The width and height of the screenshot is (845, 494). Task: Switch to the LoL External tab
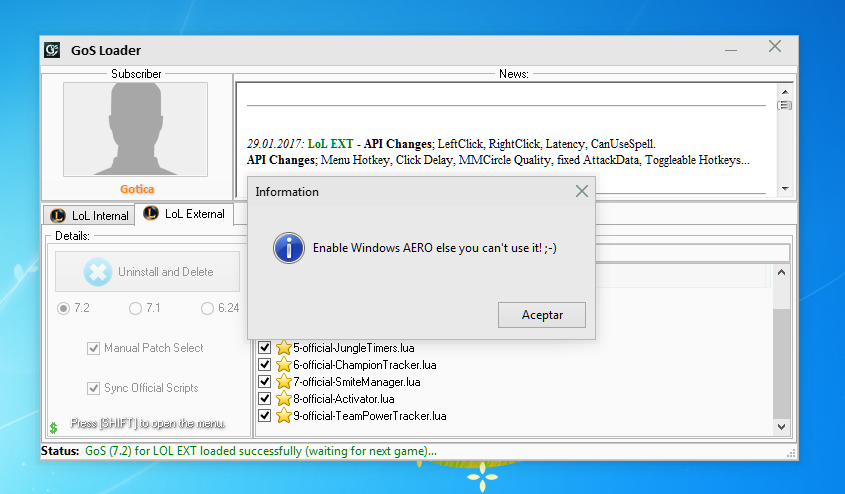pyautogui.click(x=184, y=214)
